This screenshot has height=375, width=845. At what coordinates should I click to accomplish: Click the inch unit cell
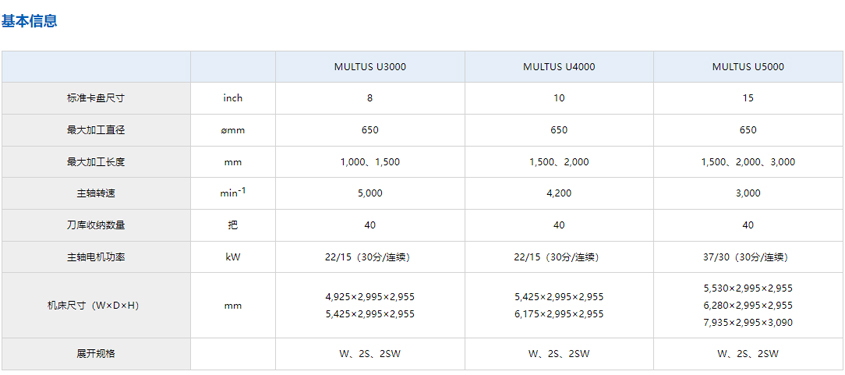(x=233, y=98)
